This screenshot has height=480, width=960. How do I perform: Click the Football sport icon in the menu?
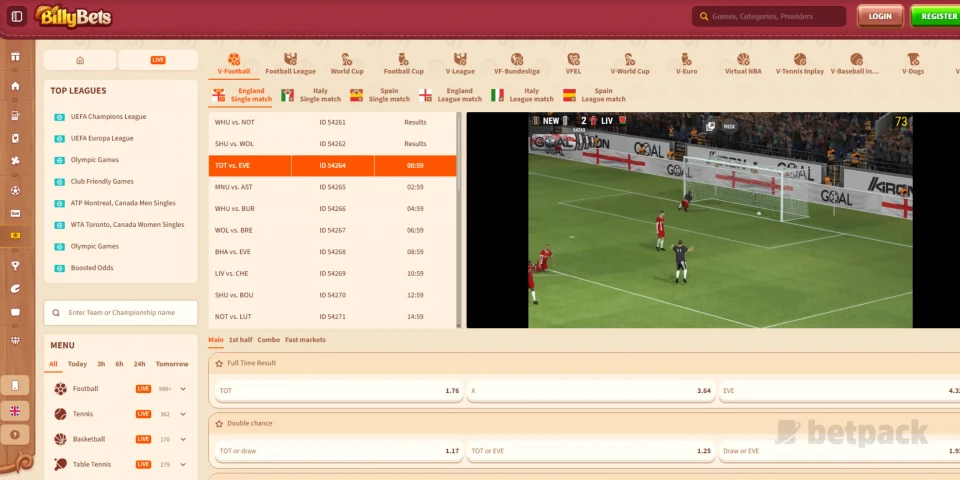tap(61, 389)
